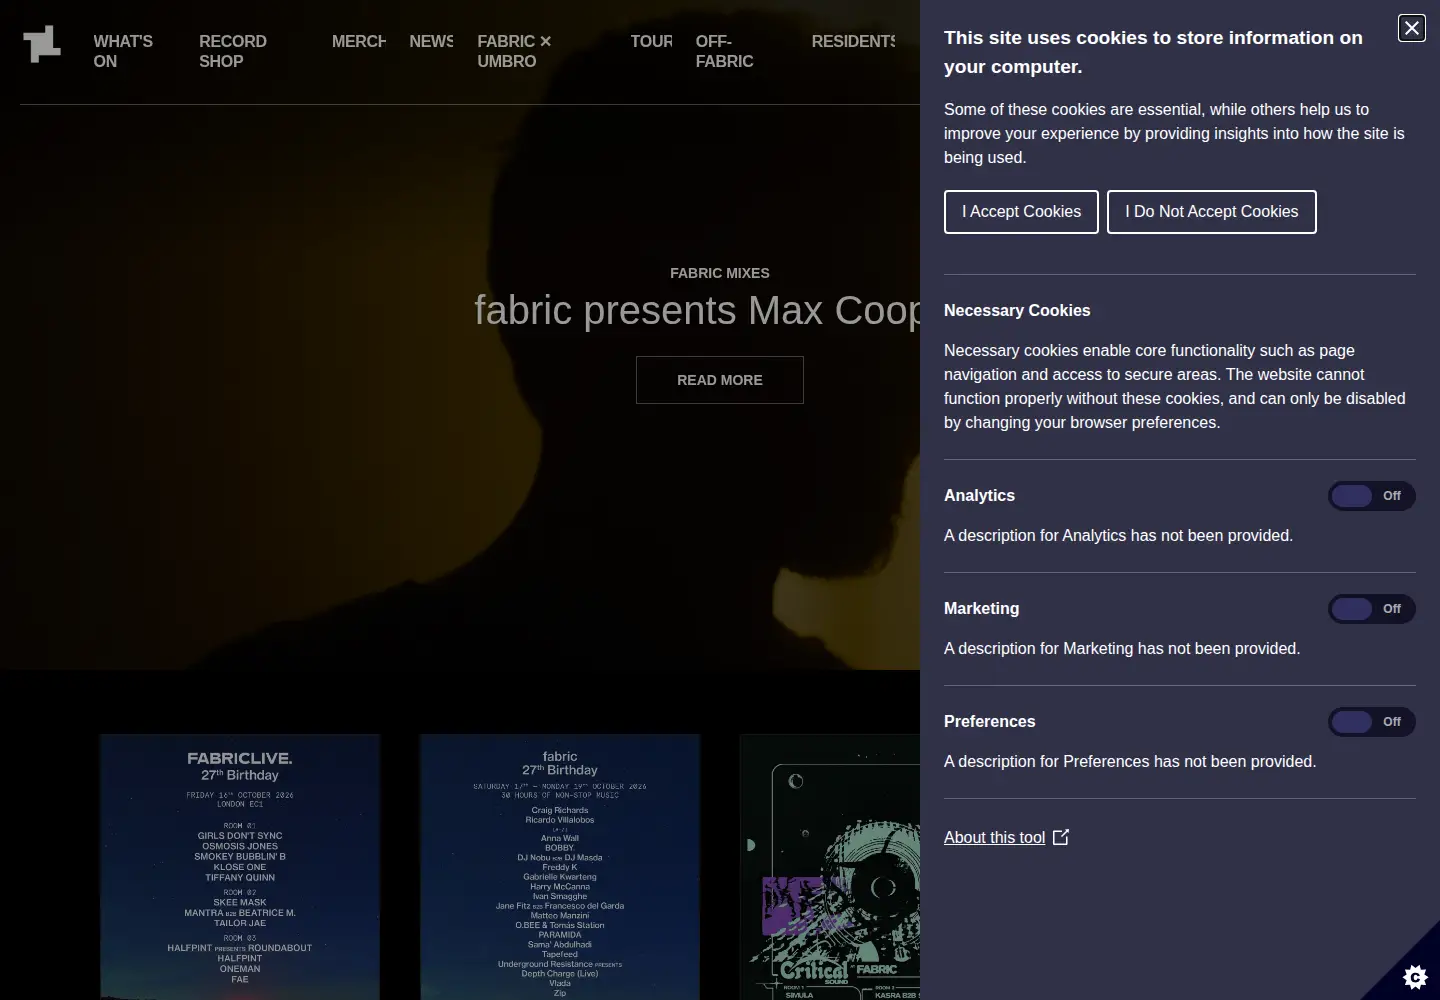Open the Tour menu item
This screenshot has width=1440, height=1000.
coord(651,41)
